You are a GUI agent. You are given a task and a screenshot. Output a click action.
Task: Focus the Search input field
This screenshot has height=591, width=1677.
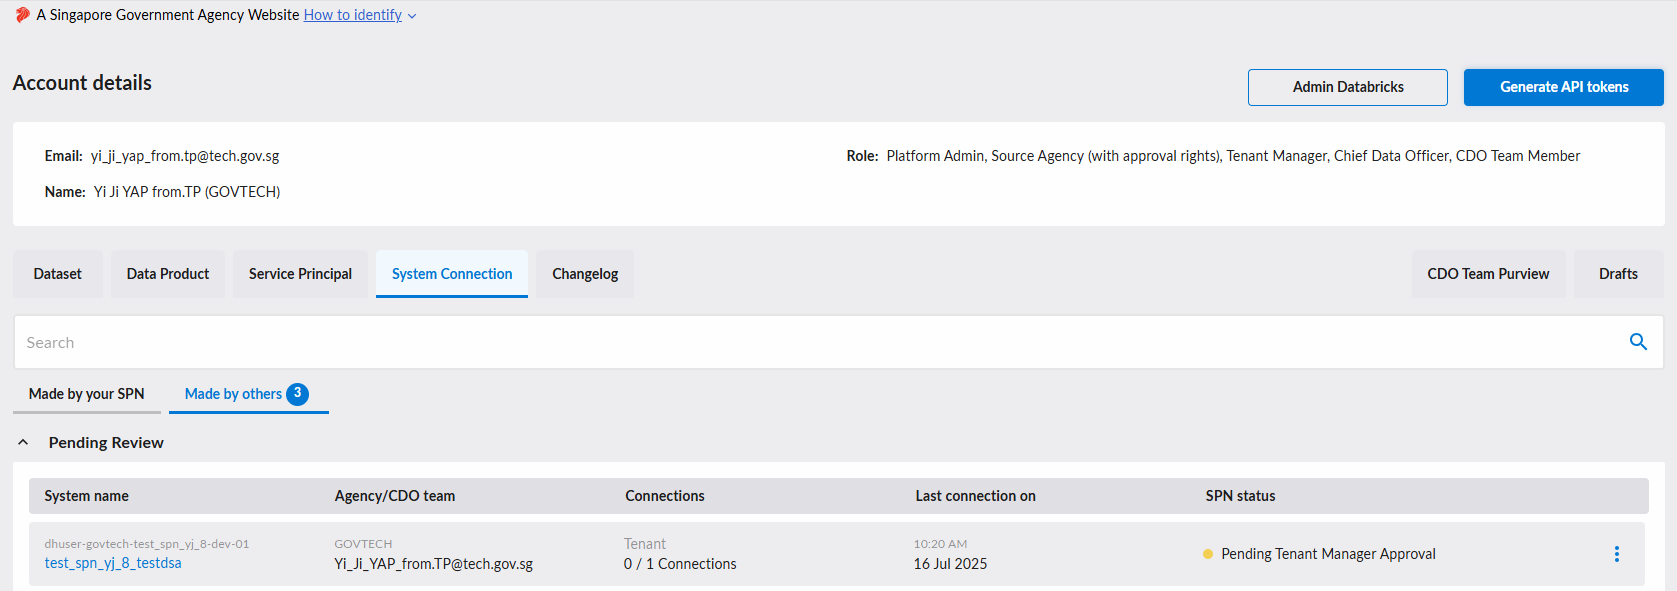pos(820,342)
